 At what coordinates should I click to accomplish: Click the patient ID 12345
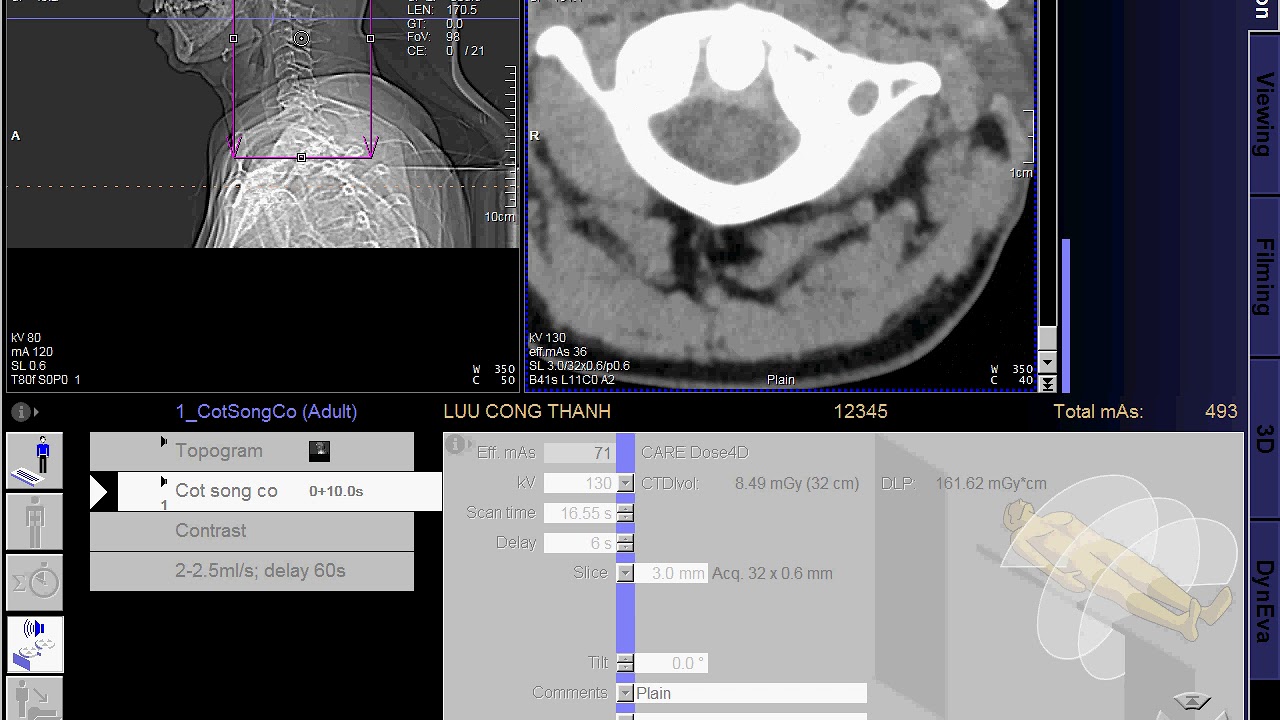860,411
